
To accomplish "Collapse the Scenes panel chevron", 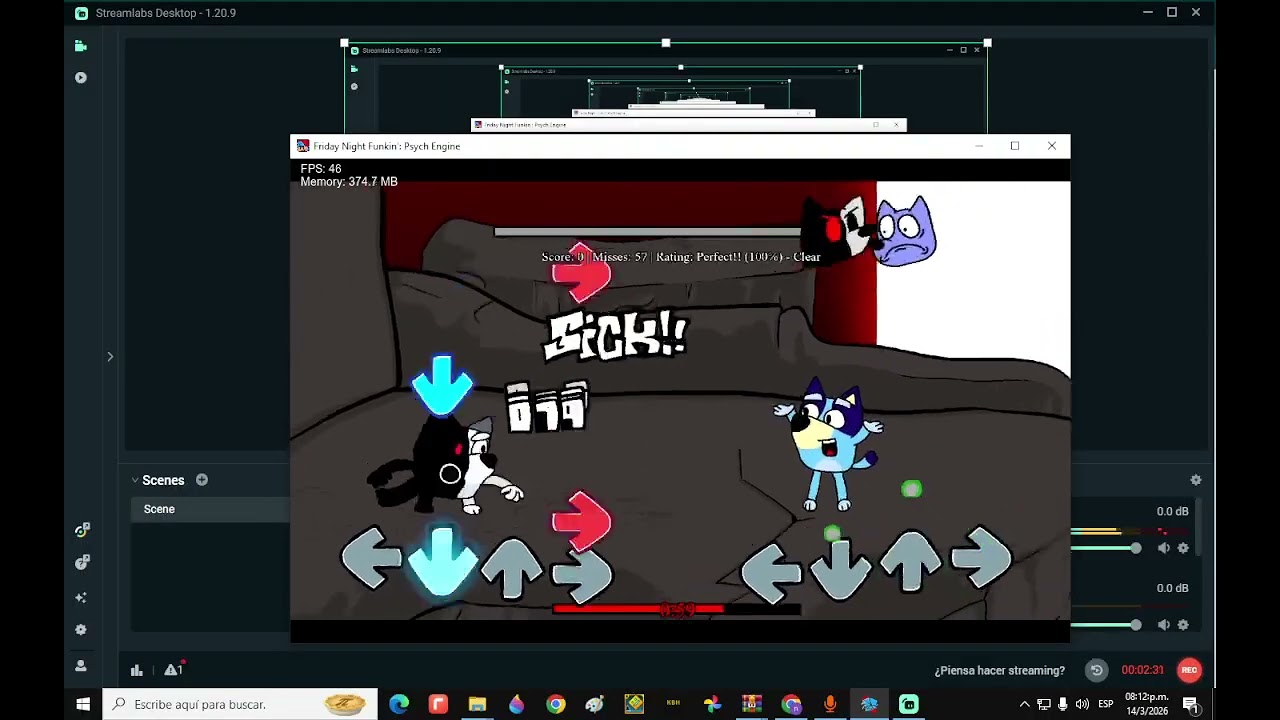I will pyautogui.click(x=135, y=480).
